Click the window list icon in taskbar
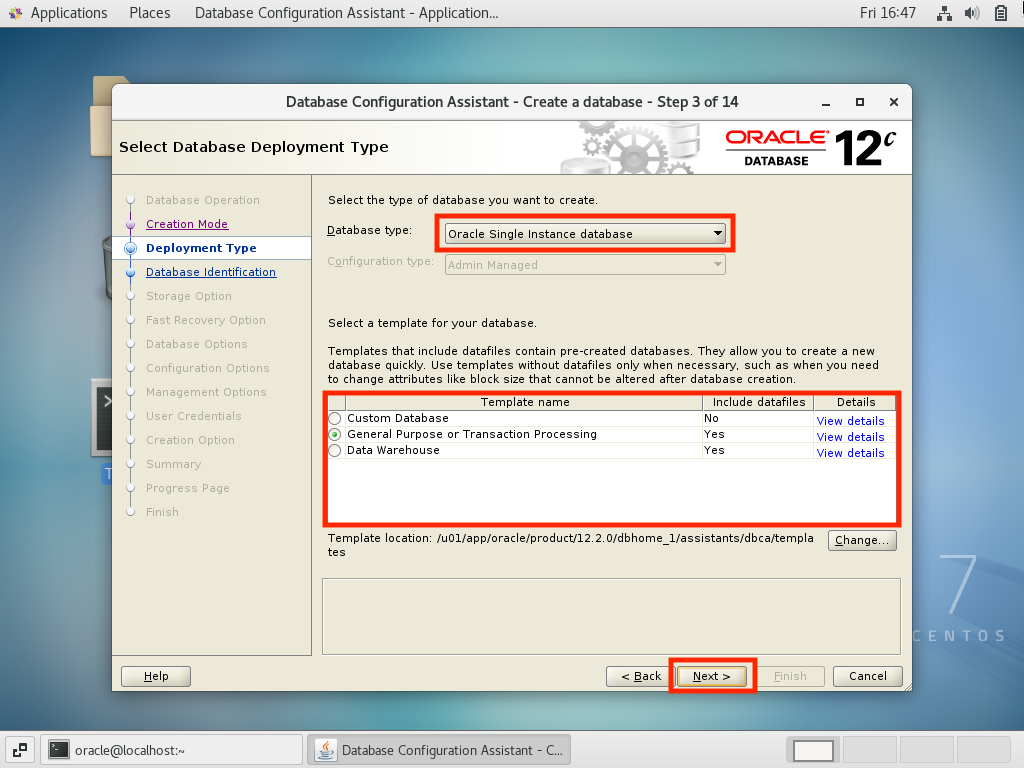Screen dimensions: 1024x768 (20, 750)
